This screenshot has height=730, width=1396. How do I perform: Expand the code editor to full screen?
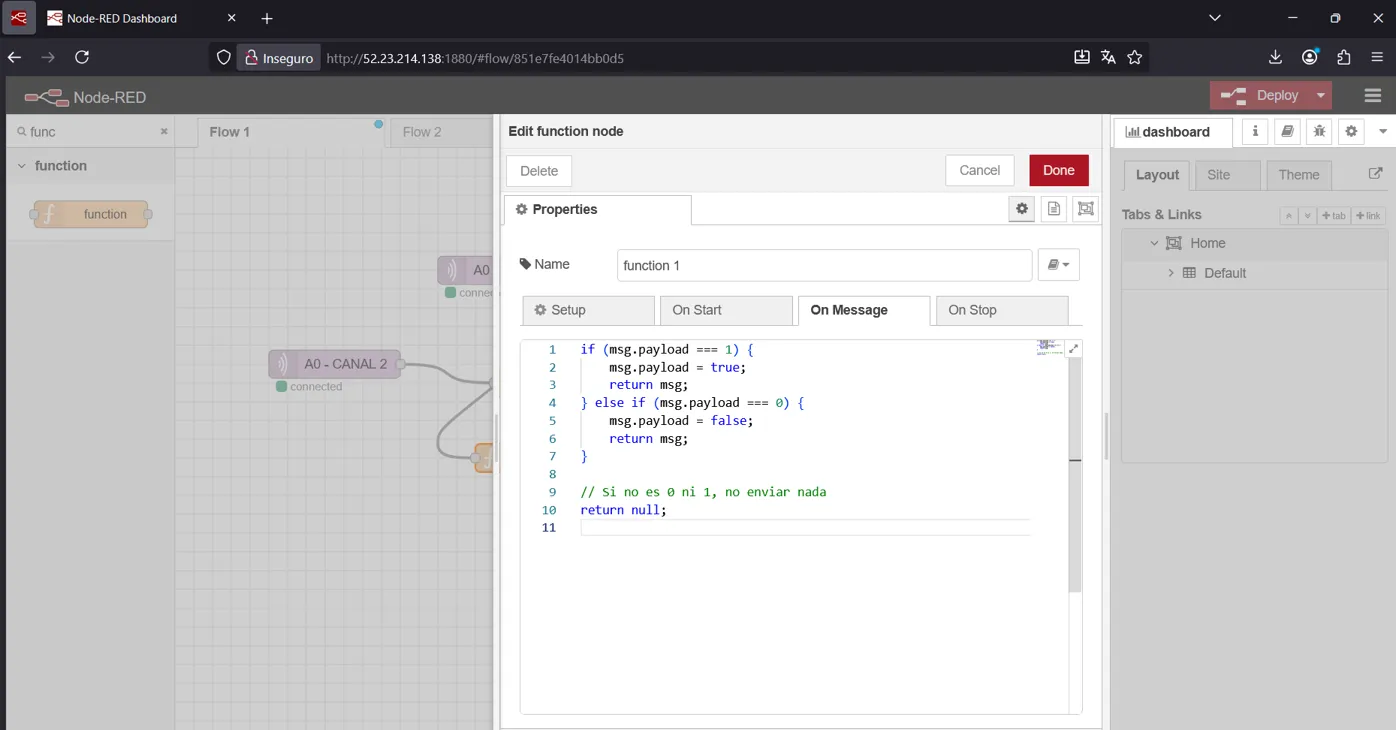click(1073, 349)
